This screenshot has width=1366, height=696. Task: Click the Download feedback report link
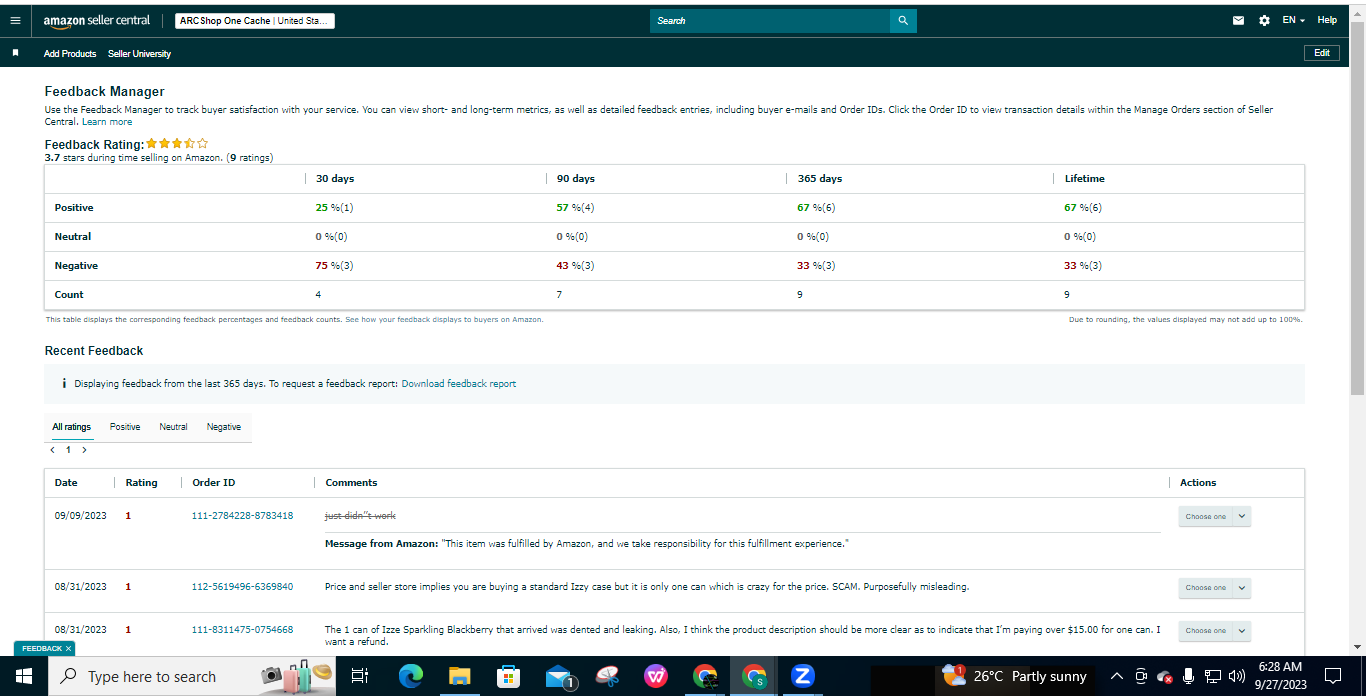click(459, 384)
